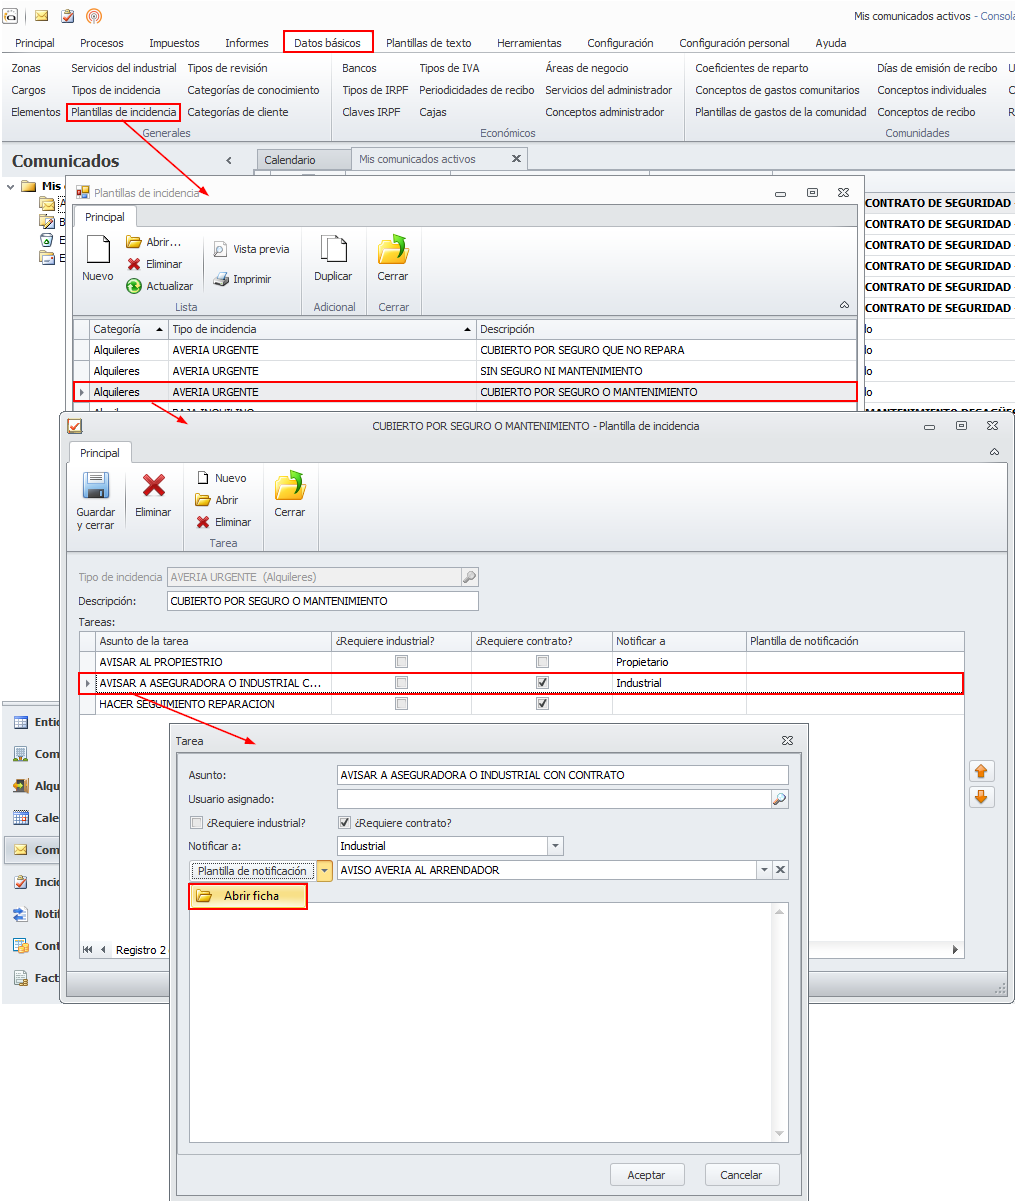Click Nuevo icon in Plantillas de incidencia window
The width and height of the screenshot is (1015, 1201).
pos(98,250)
